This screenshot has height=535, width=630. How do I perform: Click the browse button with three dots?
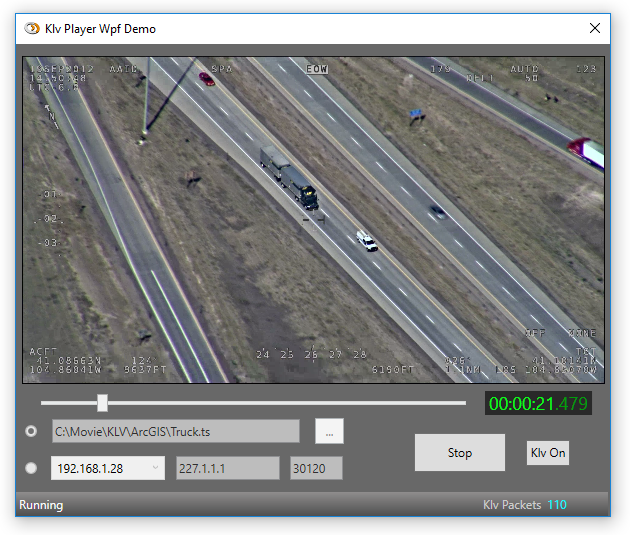[329, 431]
